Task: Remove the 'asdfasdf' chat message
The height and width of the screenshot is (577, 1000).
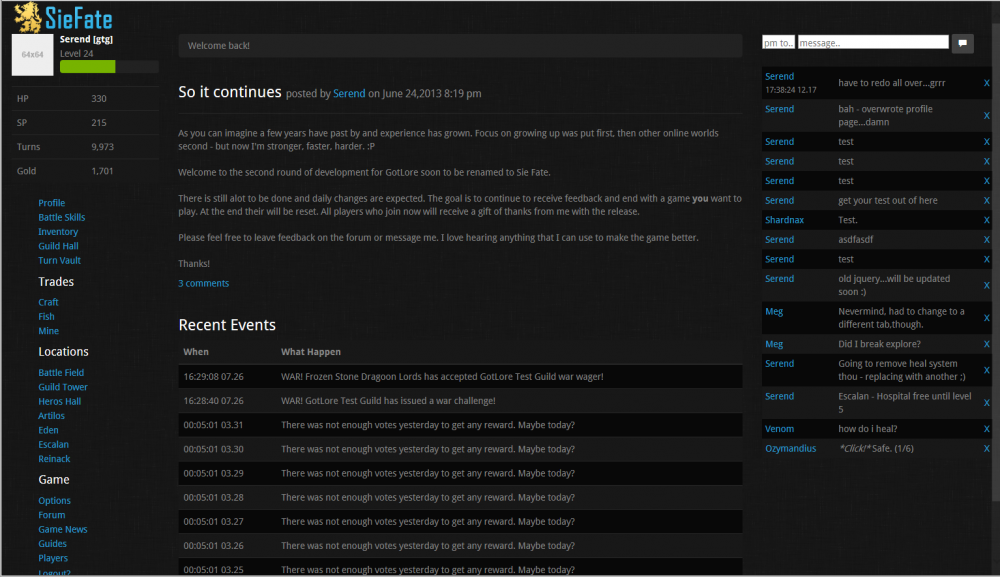Action: 986,240
